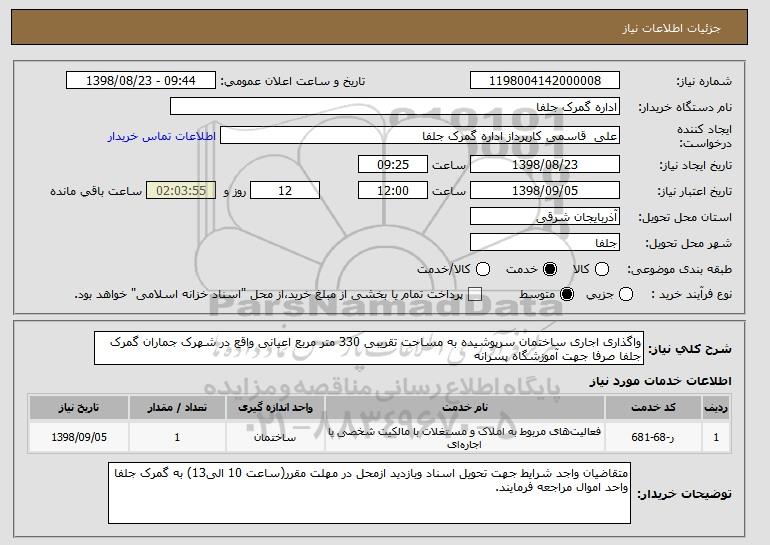Screen dimensions: 770x545
Task: Click the creation time field 09:25
Action: click(393, 164)
